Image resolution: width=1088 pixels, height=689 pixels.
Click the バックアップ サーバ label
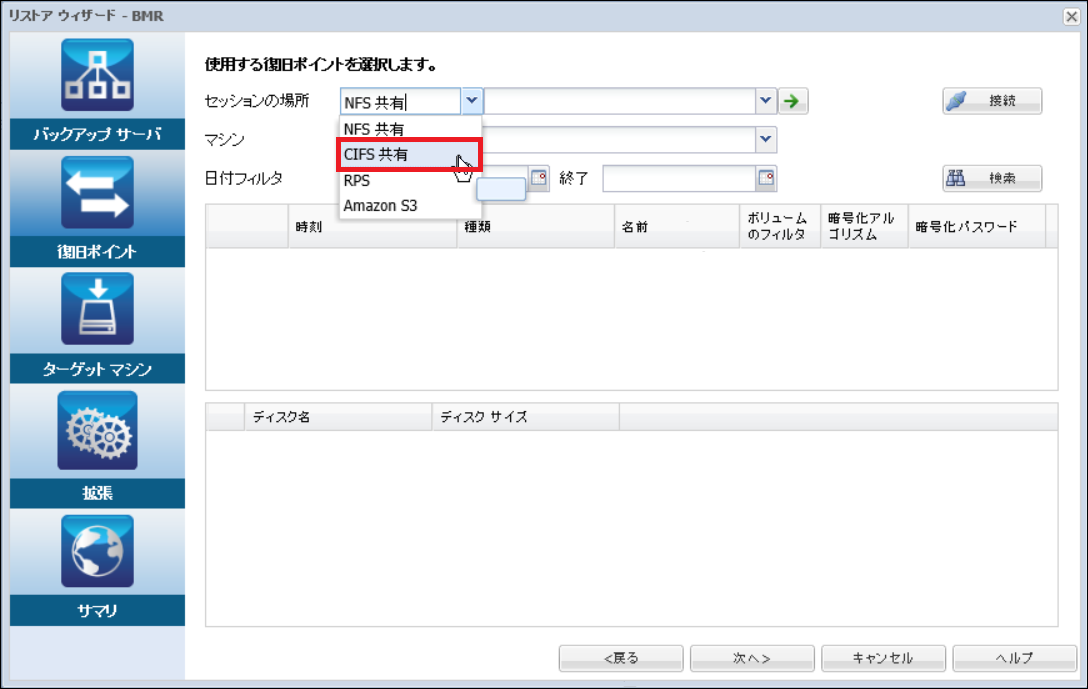(97, 134)
